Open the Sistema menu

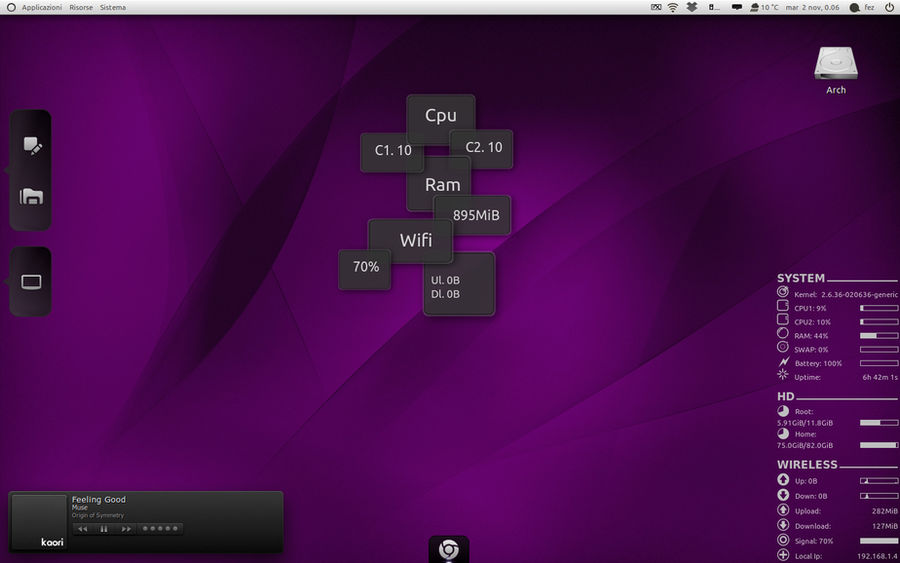[x=112, y=7]
